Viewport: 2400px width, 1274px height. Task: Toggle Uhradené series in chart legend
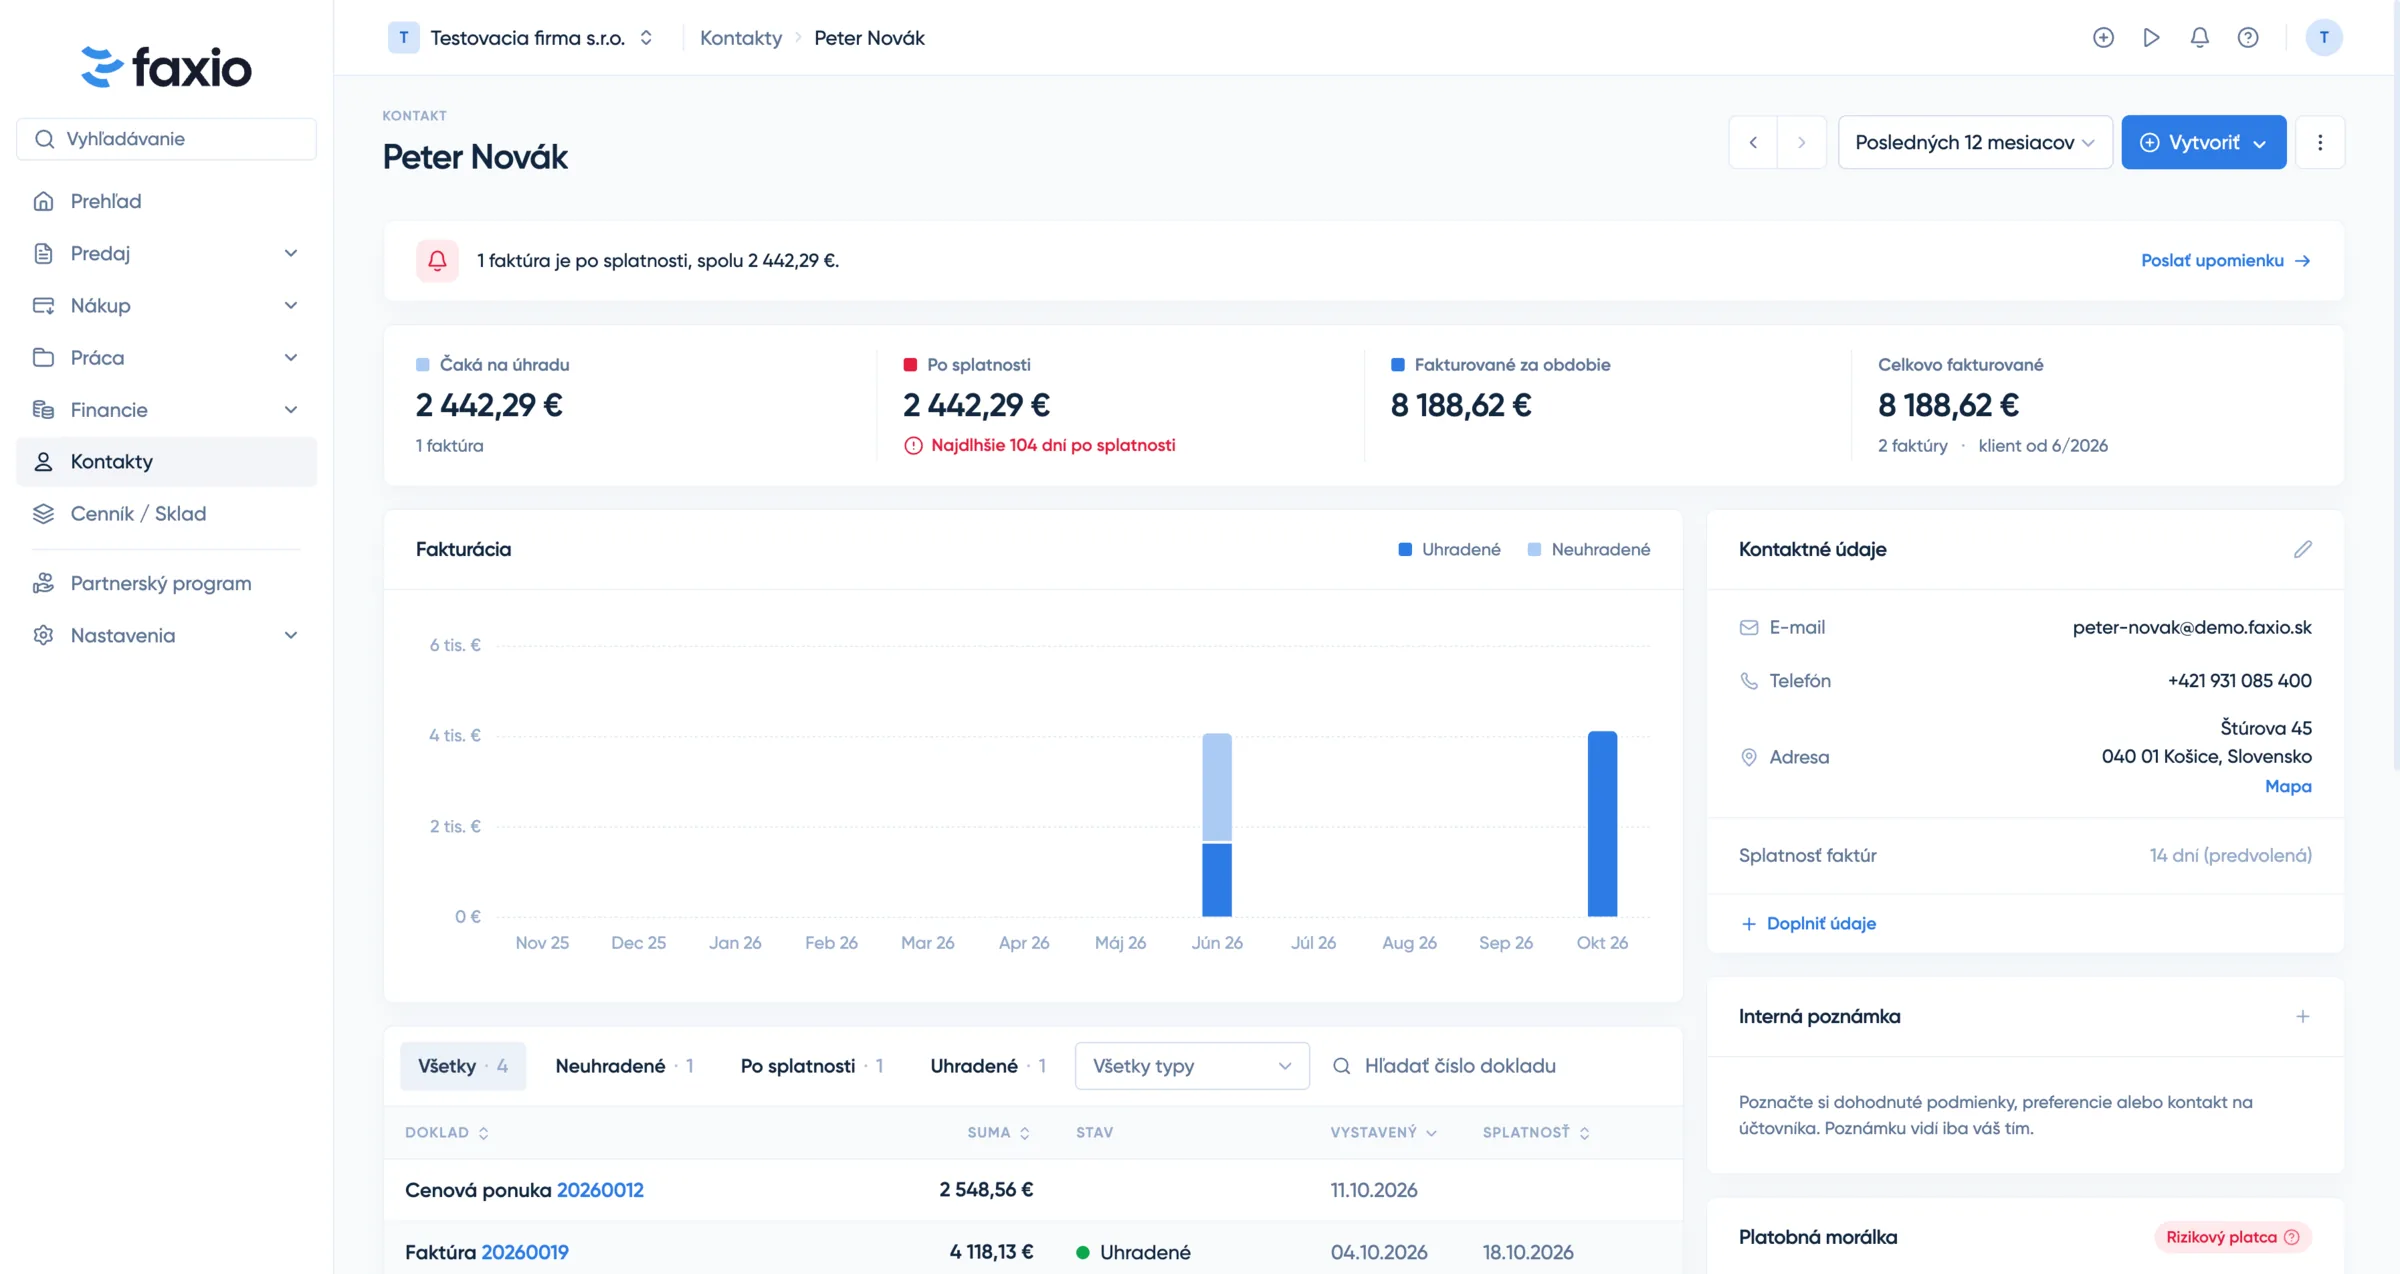pyautogui.click(x=1449, y=549)
